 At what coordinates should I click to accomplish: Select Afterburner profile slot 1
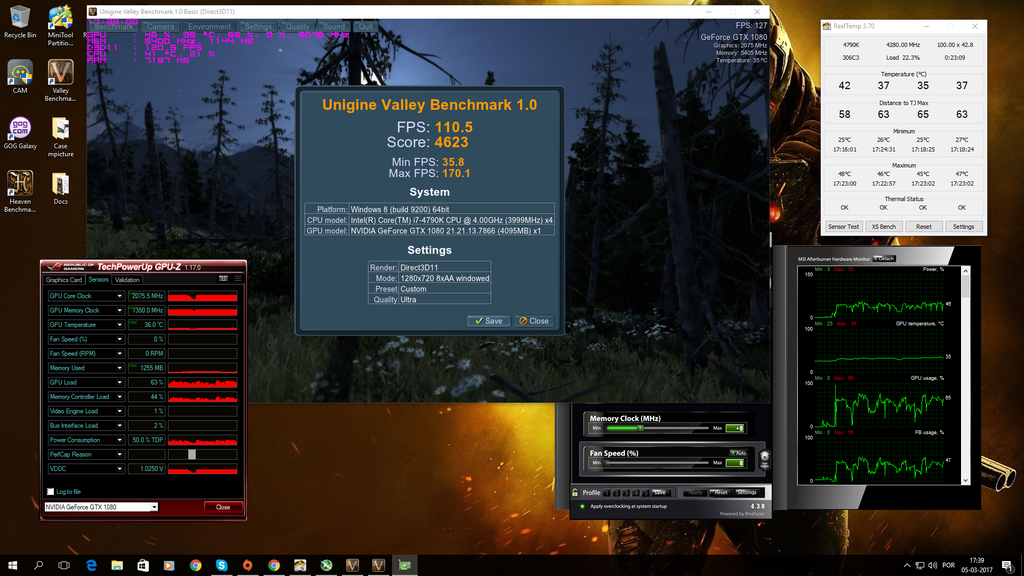(607, 492)
